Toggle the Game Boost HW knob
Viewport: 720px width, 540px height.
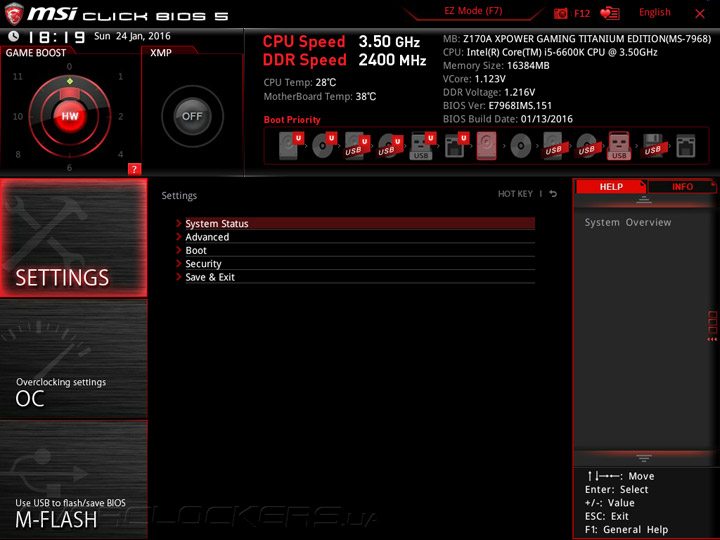point(70,116)
